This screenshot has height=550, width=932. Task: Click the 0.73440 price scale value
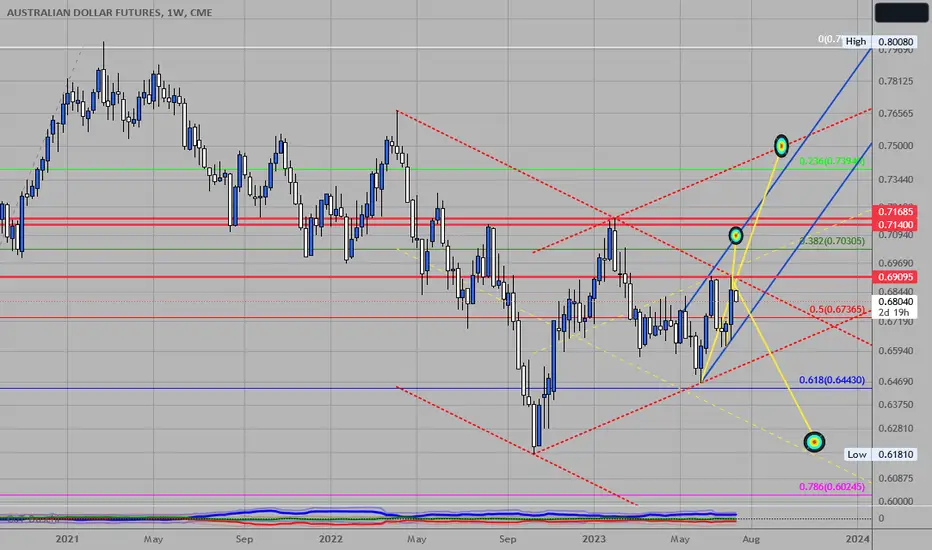pos(896,179)
